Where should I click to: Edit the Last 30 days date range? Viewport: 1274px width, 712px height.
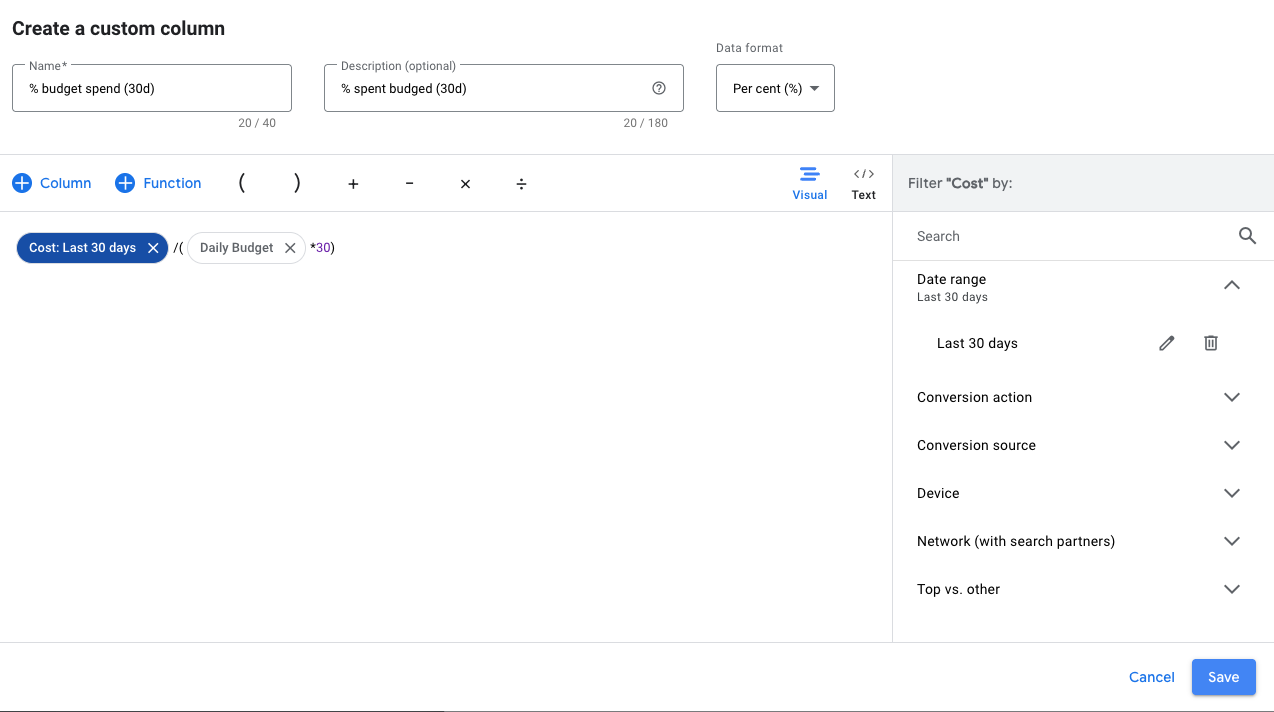coord(1167,343)
